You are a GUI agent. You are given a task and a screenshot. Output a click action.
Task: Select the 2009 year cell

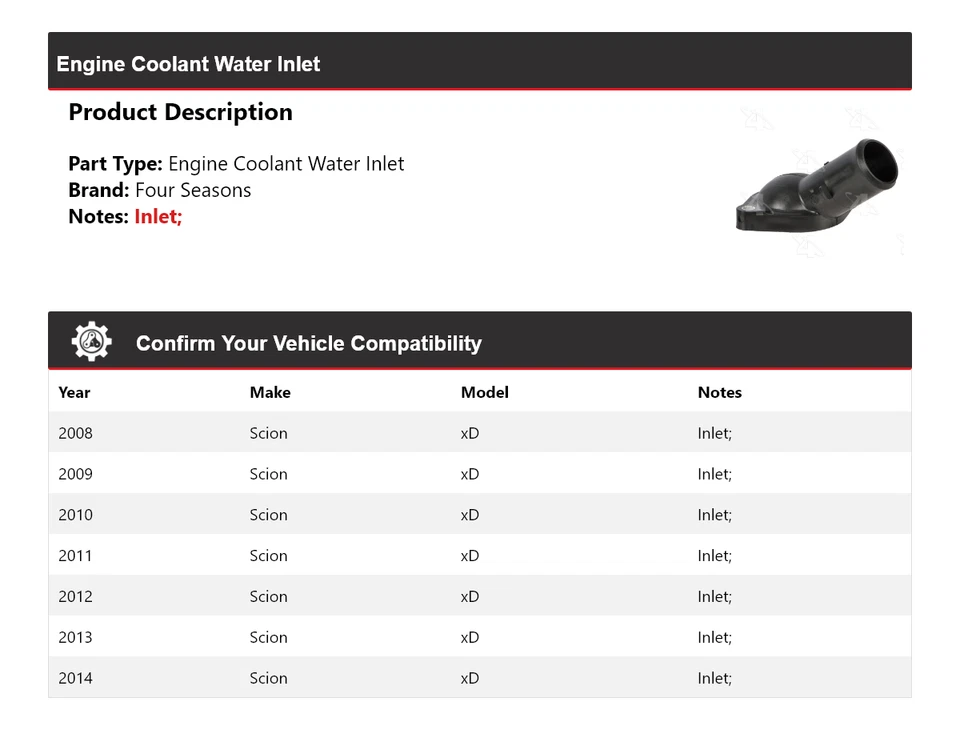pos(75,474)
